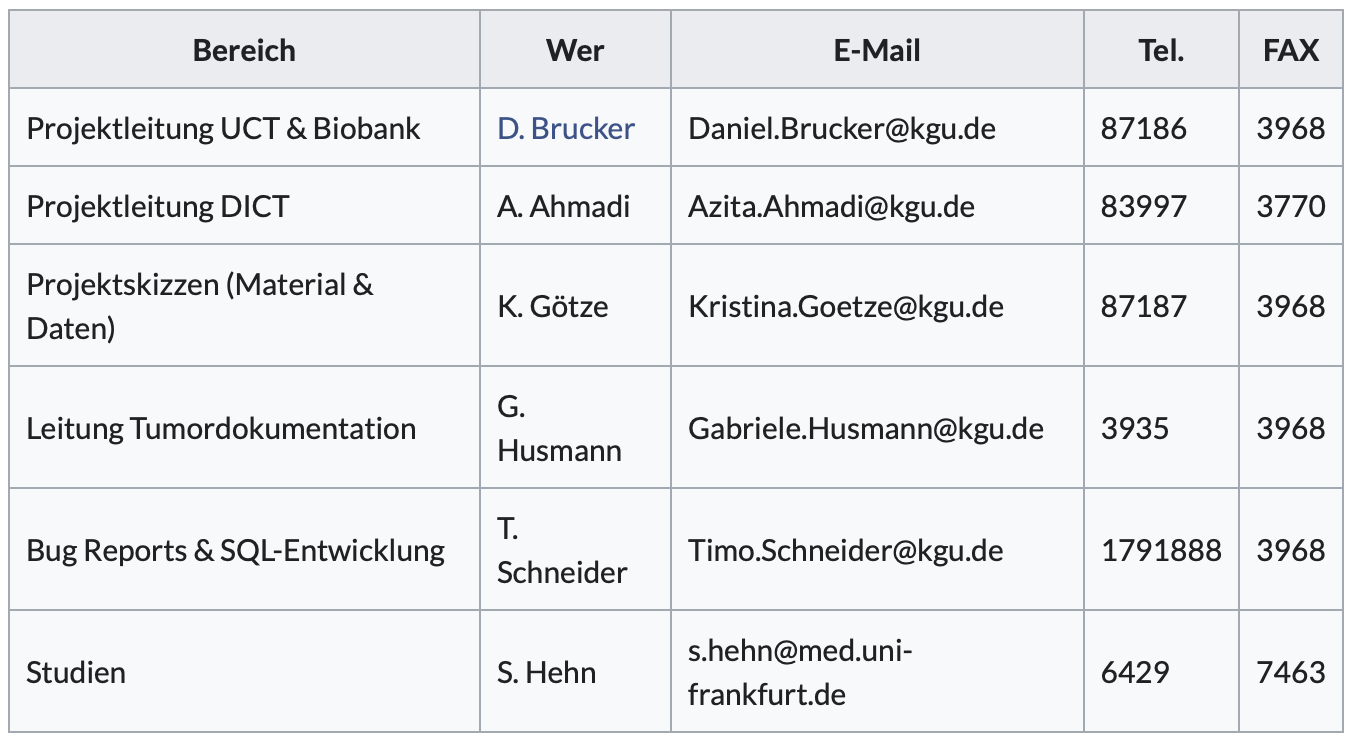Image resolution: width=1352 pixels, height=744 pixels.
Task: Click telephone number 1791888
Action: [x=1161, y=550]
